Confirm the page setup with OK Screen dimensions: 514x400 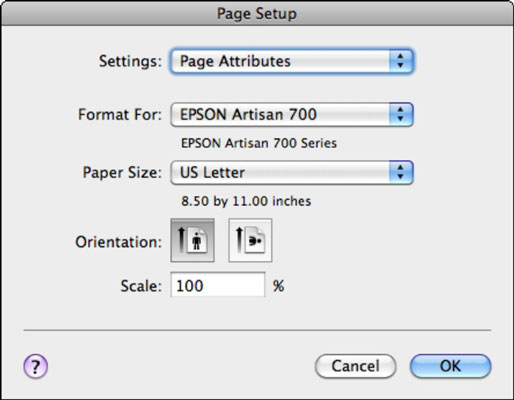450,366
